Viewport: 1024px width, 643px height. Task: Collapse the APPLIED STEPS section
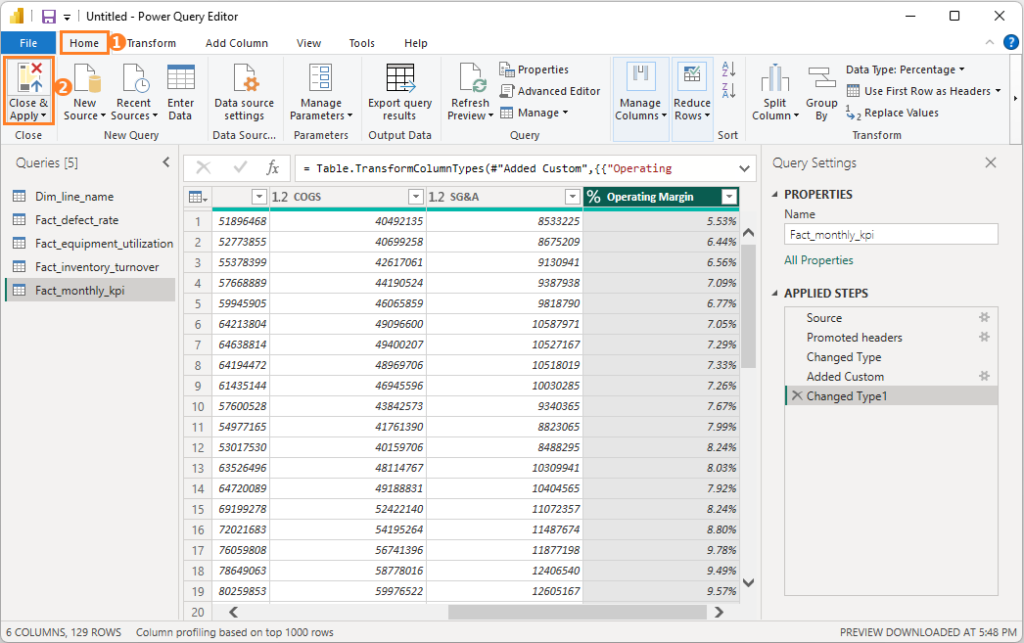tap(775, 293)
